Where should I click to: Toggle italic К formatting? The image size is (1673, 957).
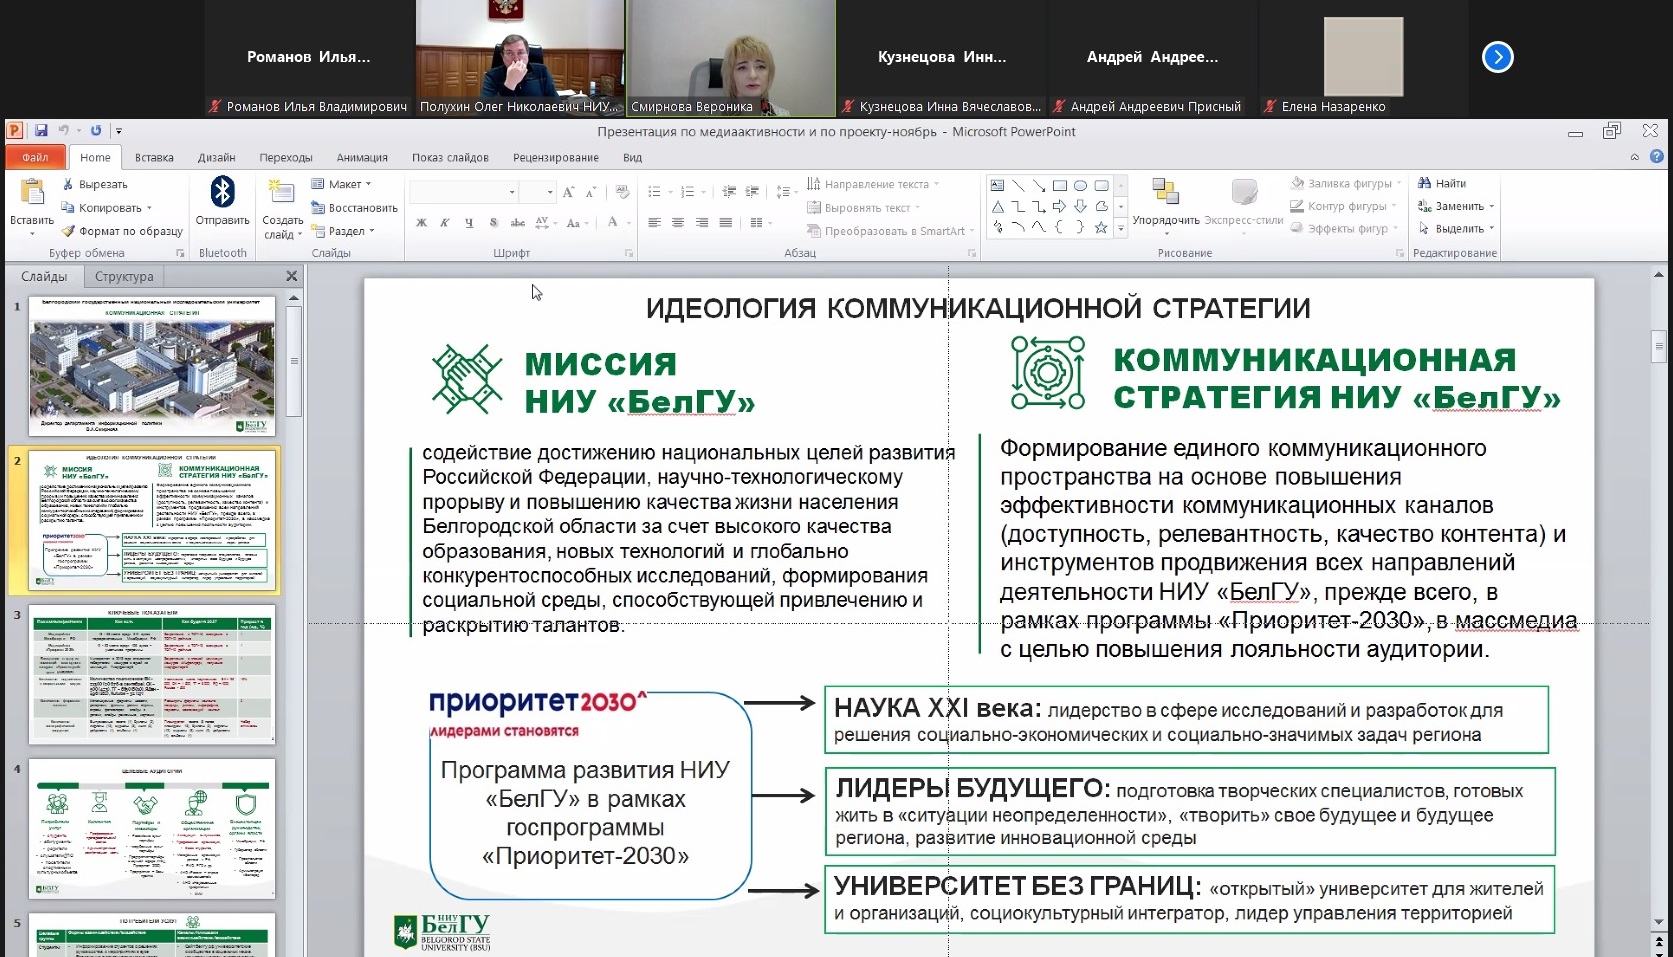point(444,223)
